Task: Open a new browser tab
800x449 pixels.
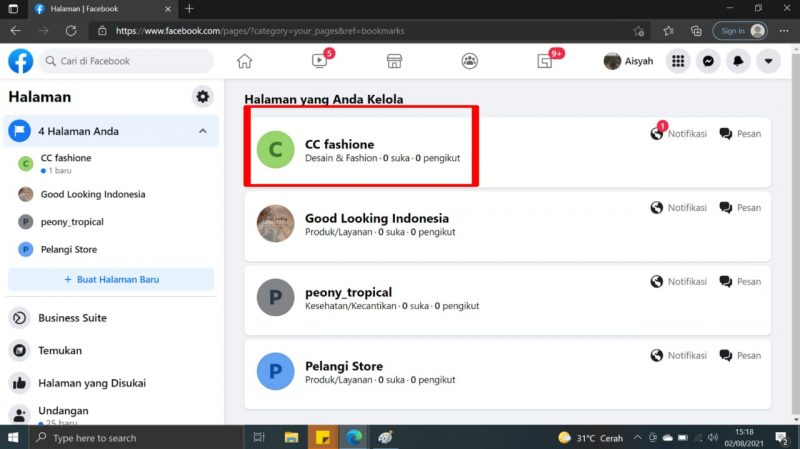Action: click(189, 9)
